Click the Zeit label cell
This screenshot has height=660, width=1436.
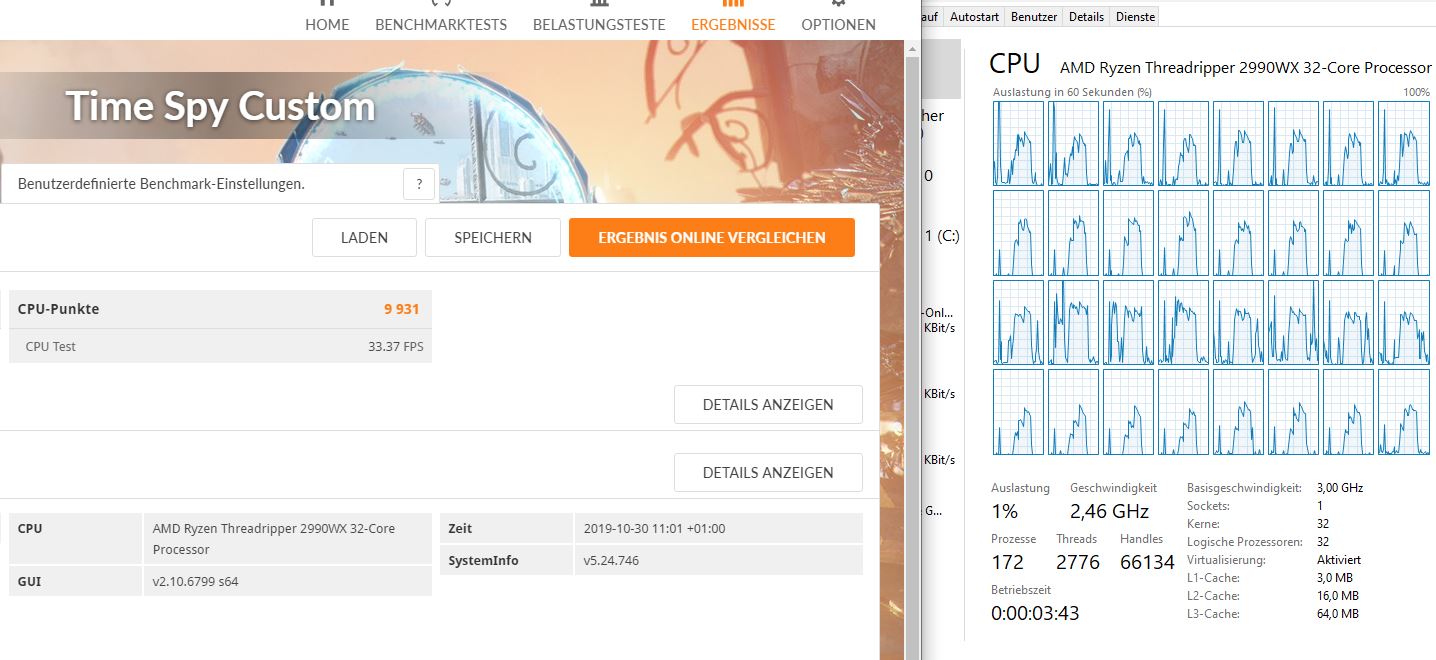tap(506, 528)
